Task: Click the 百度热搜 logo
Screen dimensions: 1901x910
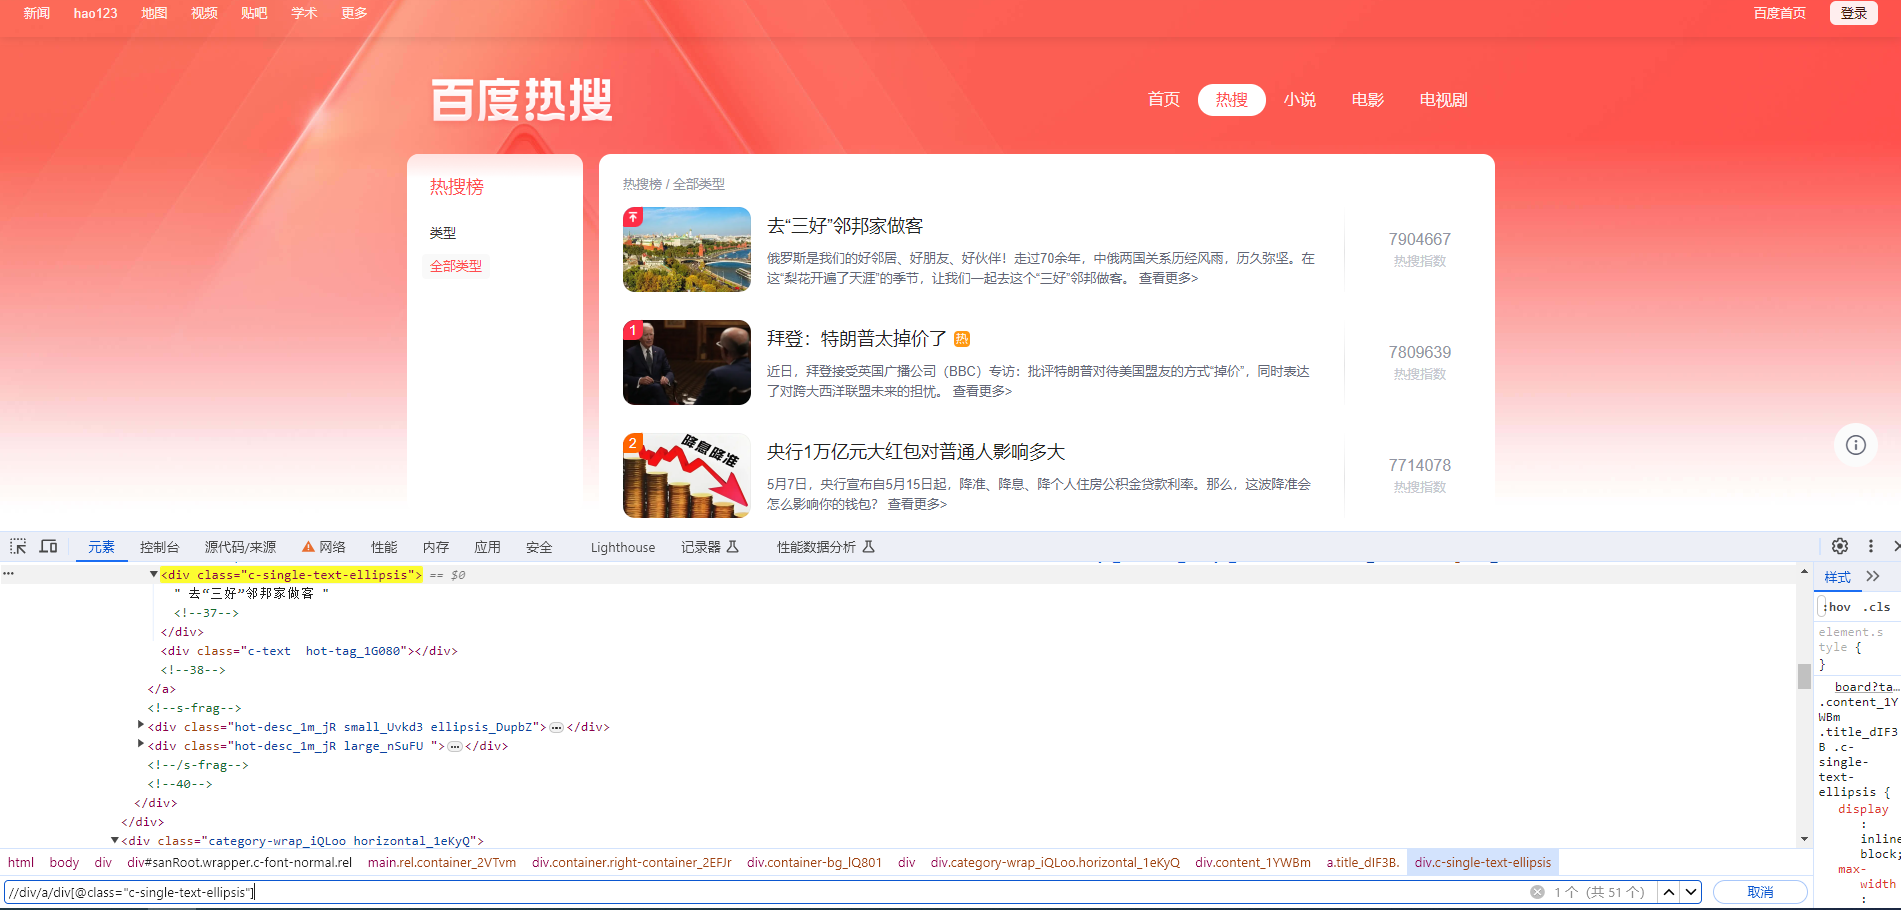Action: [521, 100]
